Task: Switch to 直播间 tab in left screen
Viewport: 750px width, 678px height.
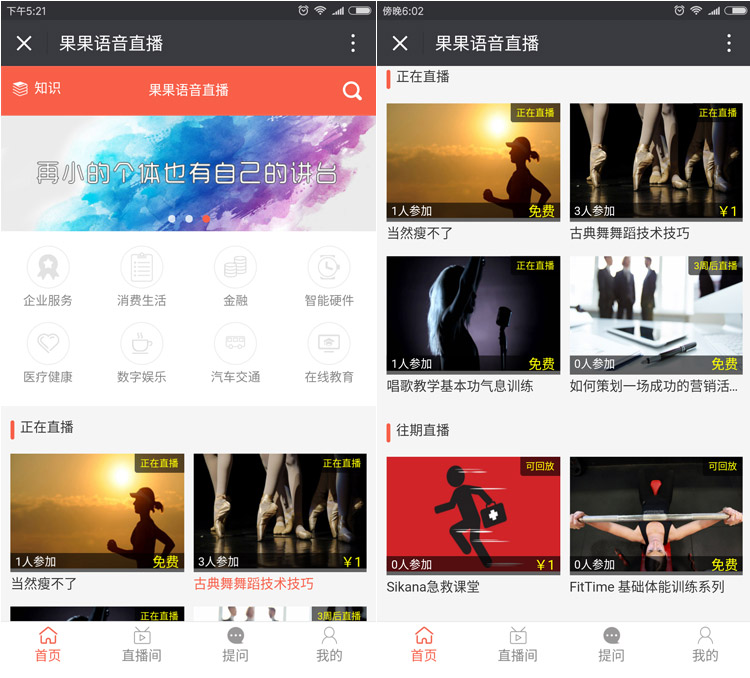Action: tap(142, 644)
